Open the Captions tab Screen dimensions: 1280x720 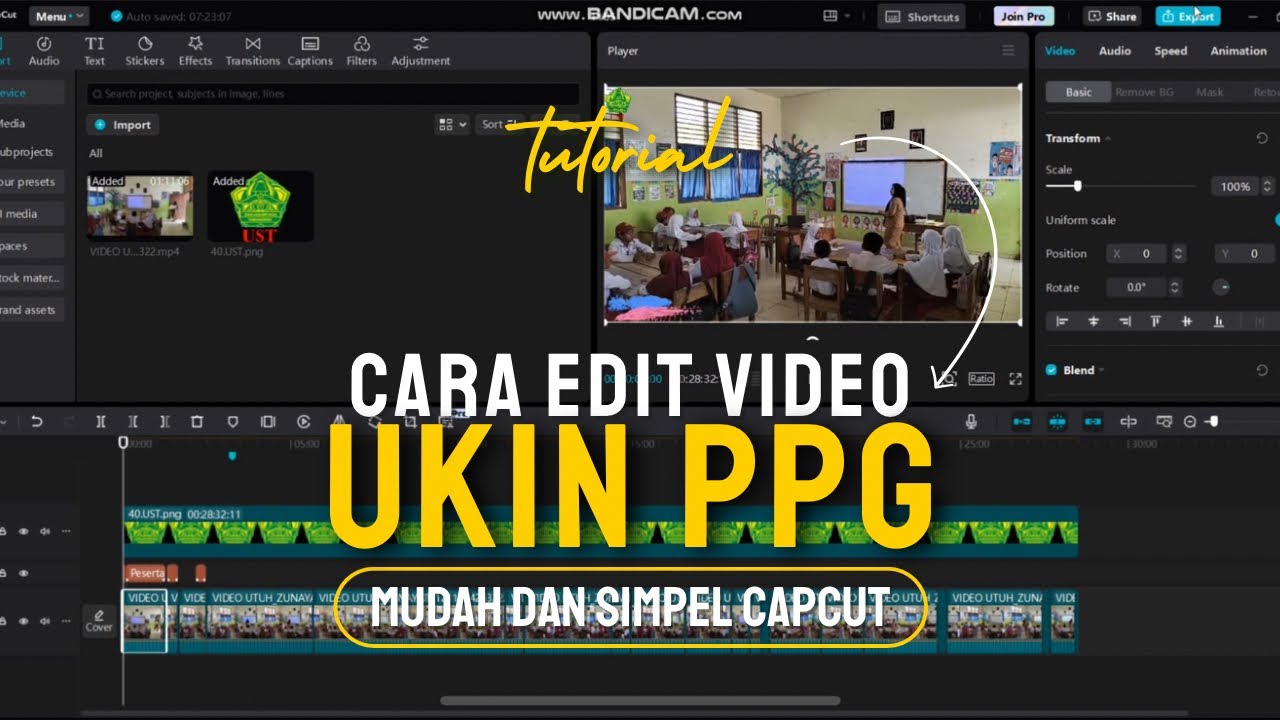[x=310, y=51]
